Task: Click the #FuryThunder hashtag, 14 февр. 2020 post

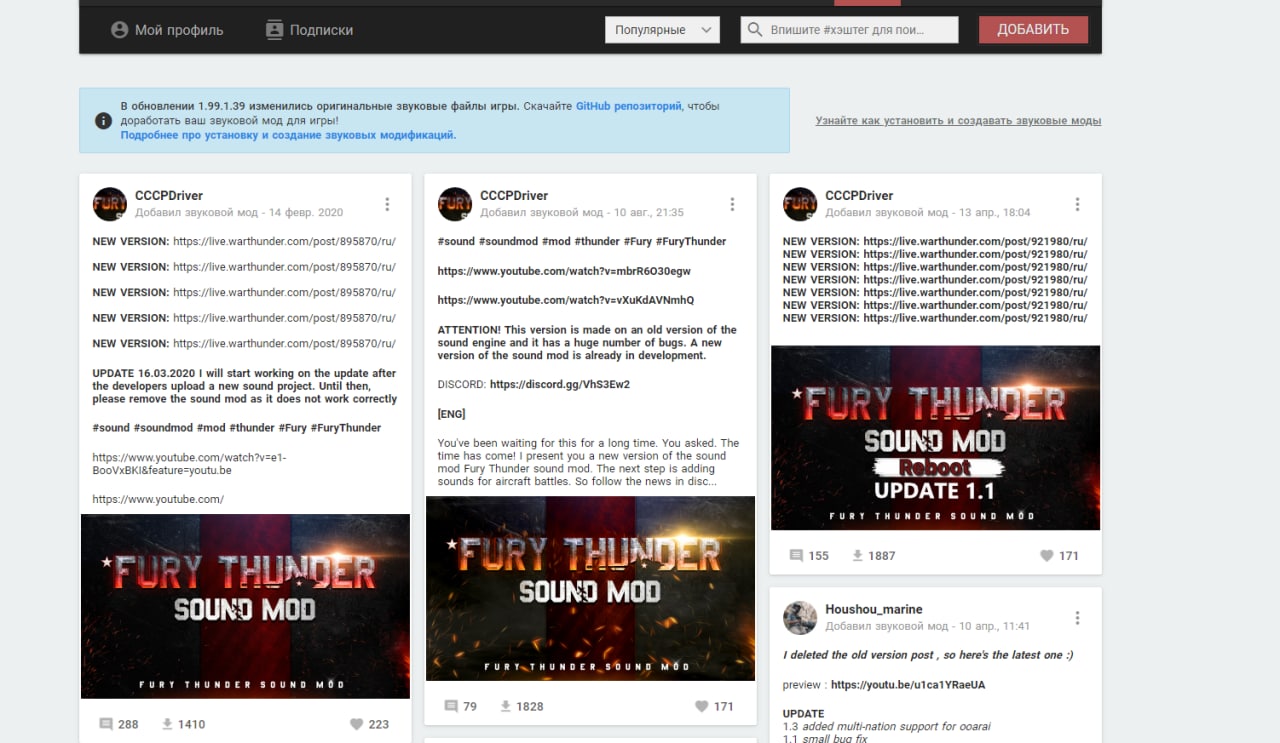Action: (x=346, y=428)
